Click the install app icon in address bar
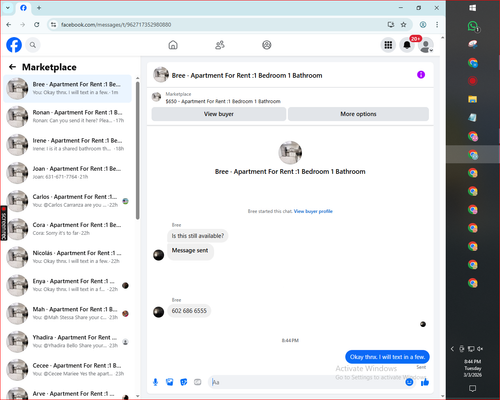This screenshot has height=400, width=500. tap(391, 24)
